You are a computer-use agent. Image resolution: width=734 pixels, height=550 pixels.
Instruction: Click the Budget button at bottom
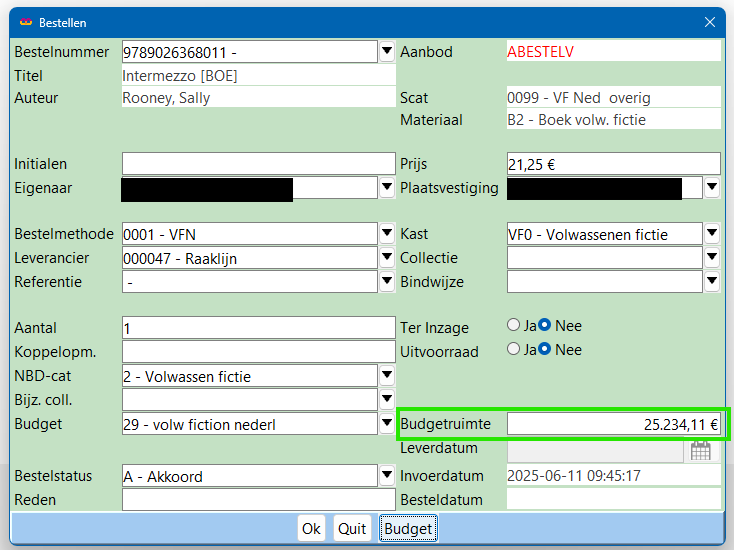click(407, 528)
